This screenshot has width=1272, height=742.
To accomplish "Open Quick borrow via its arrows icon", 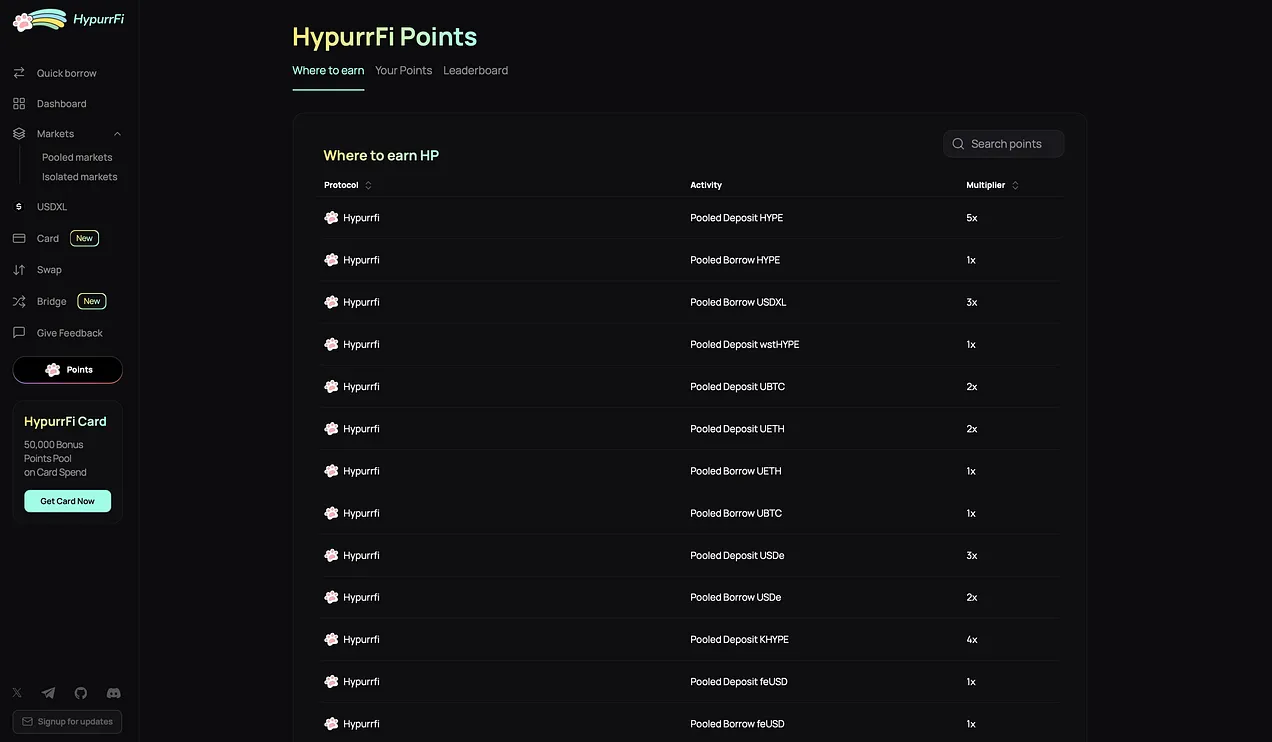I will point(18,72).
